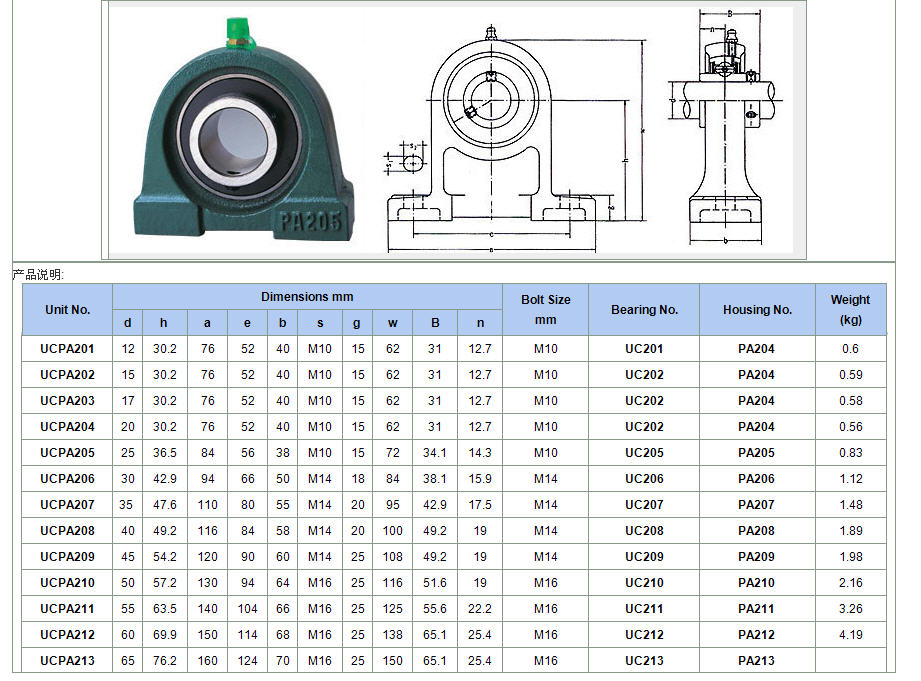Click weight value 1.98
The image size is (921, 681).
click(851, 556)
